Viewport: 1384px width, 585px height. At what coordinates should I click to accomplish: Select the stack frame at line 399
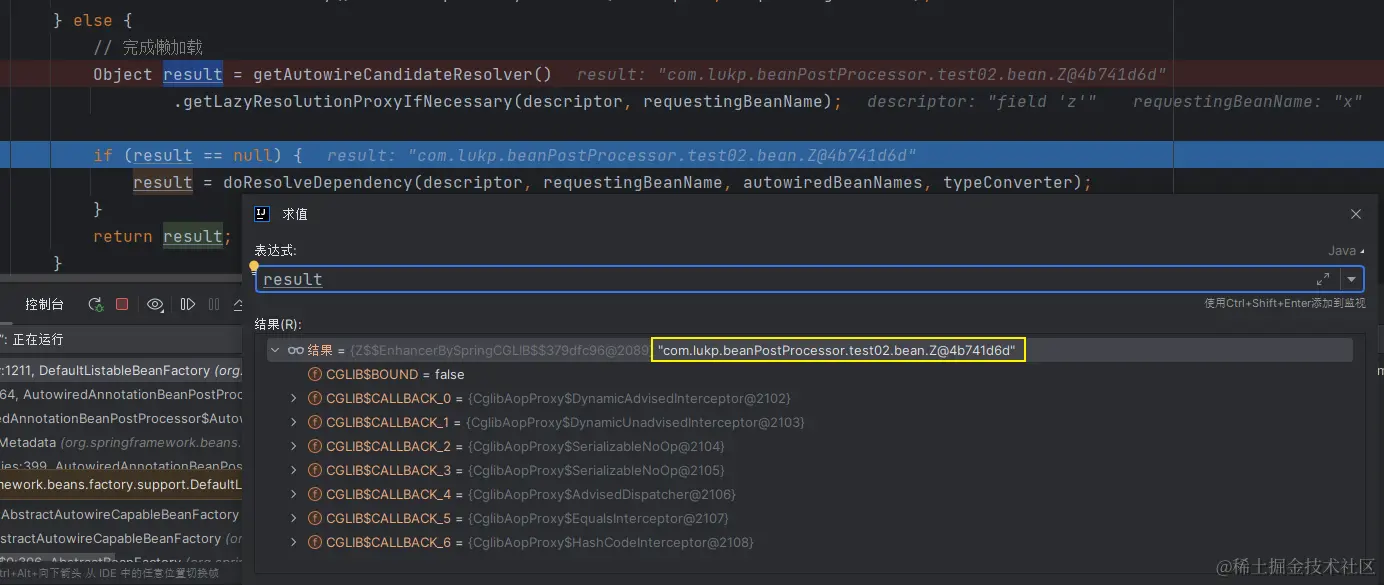click(120, 466)
